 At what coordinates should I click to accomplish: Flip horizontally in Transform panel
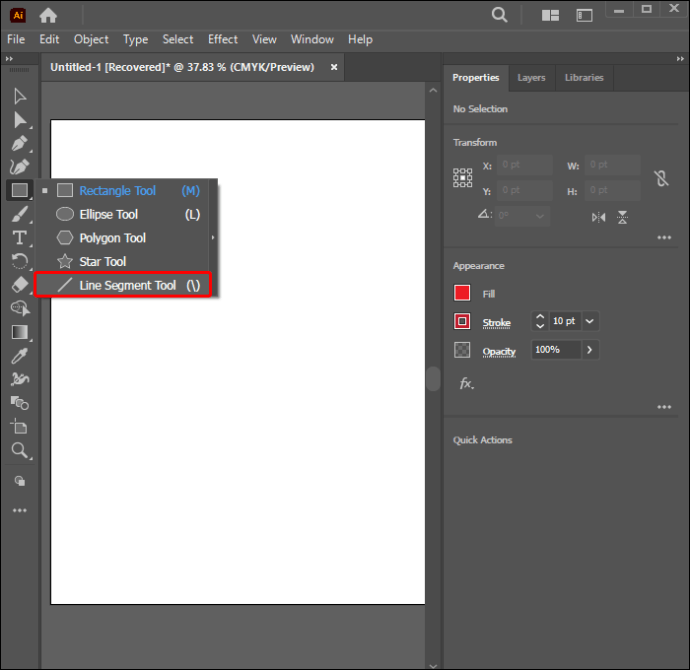coord(598,217)
